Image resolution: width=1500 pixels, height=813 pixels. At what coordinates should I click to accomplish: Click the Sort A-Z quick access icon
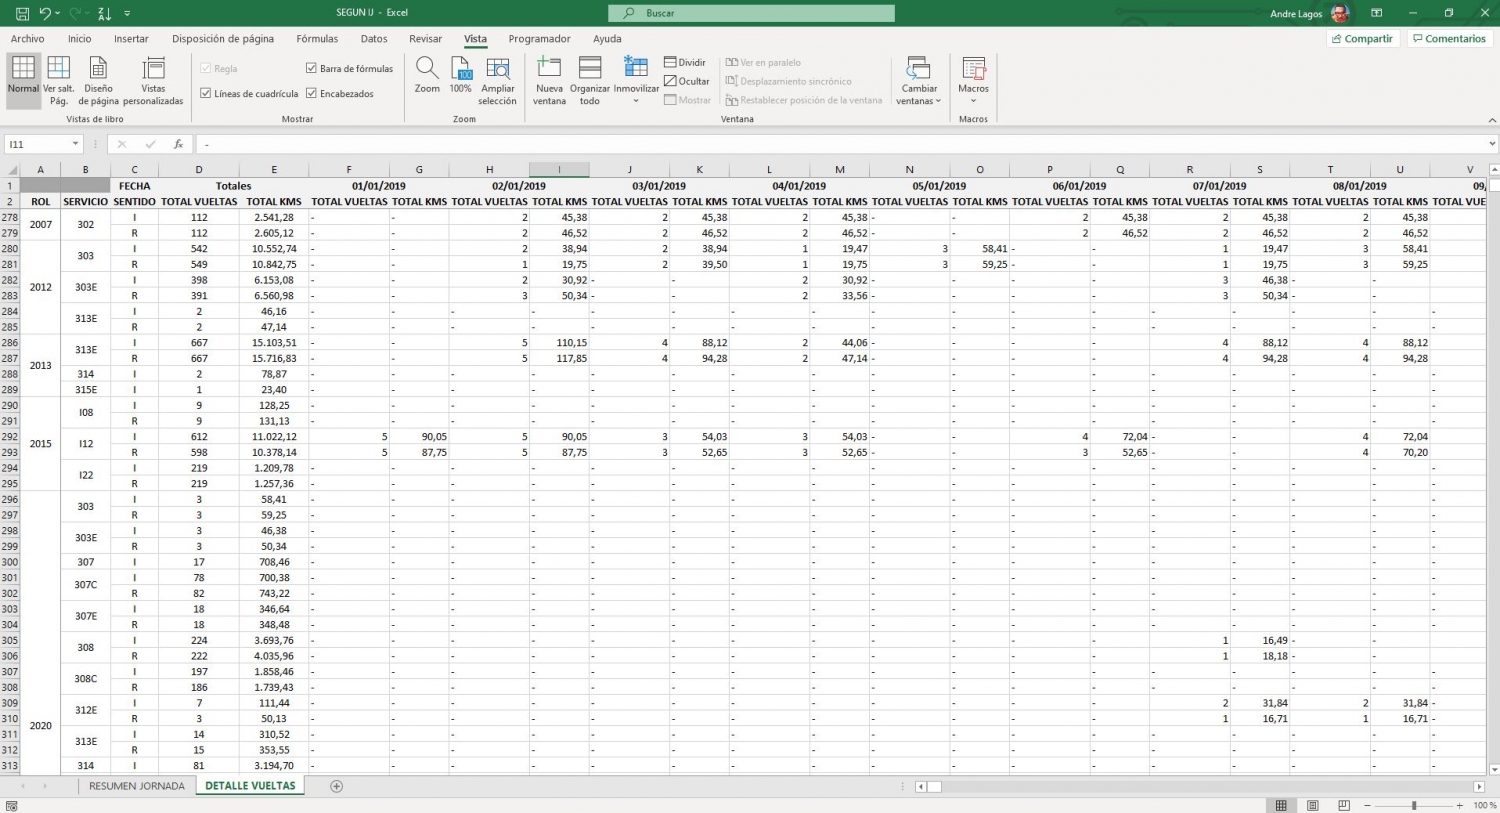105,14
